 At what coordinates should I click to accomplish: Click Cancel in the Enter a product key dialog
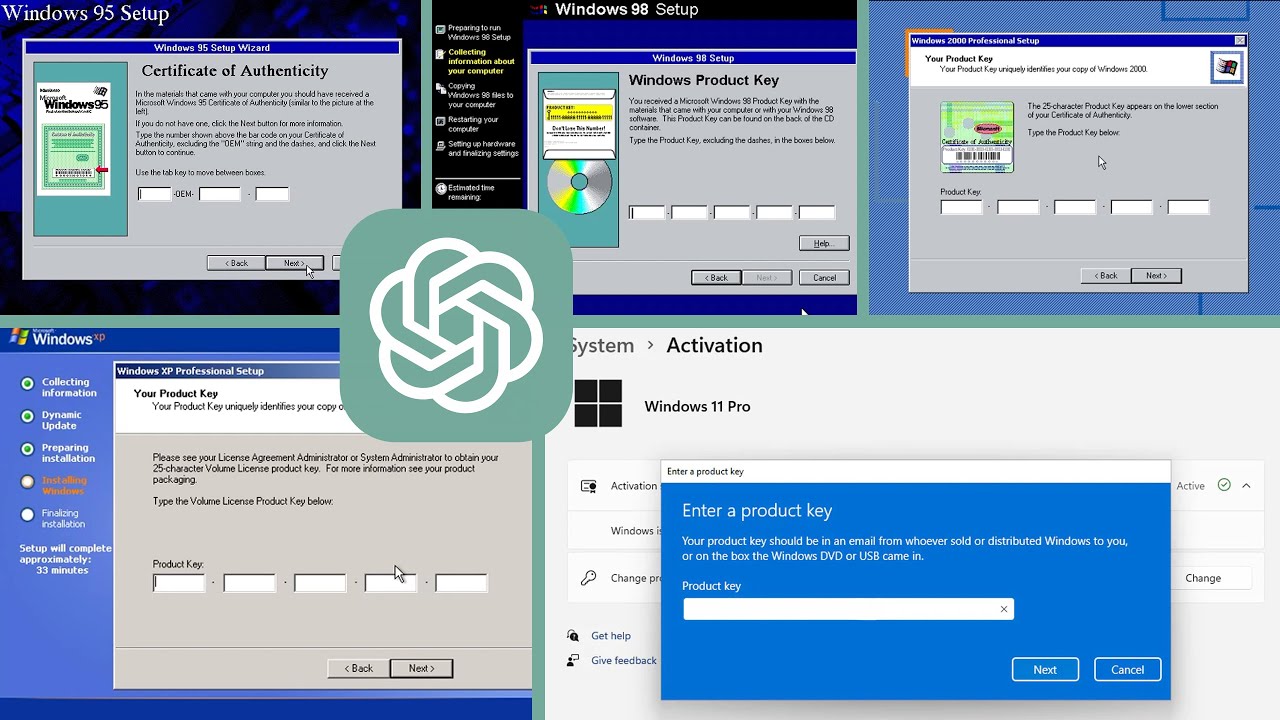click(1127, 670)
